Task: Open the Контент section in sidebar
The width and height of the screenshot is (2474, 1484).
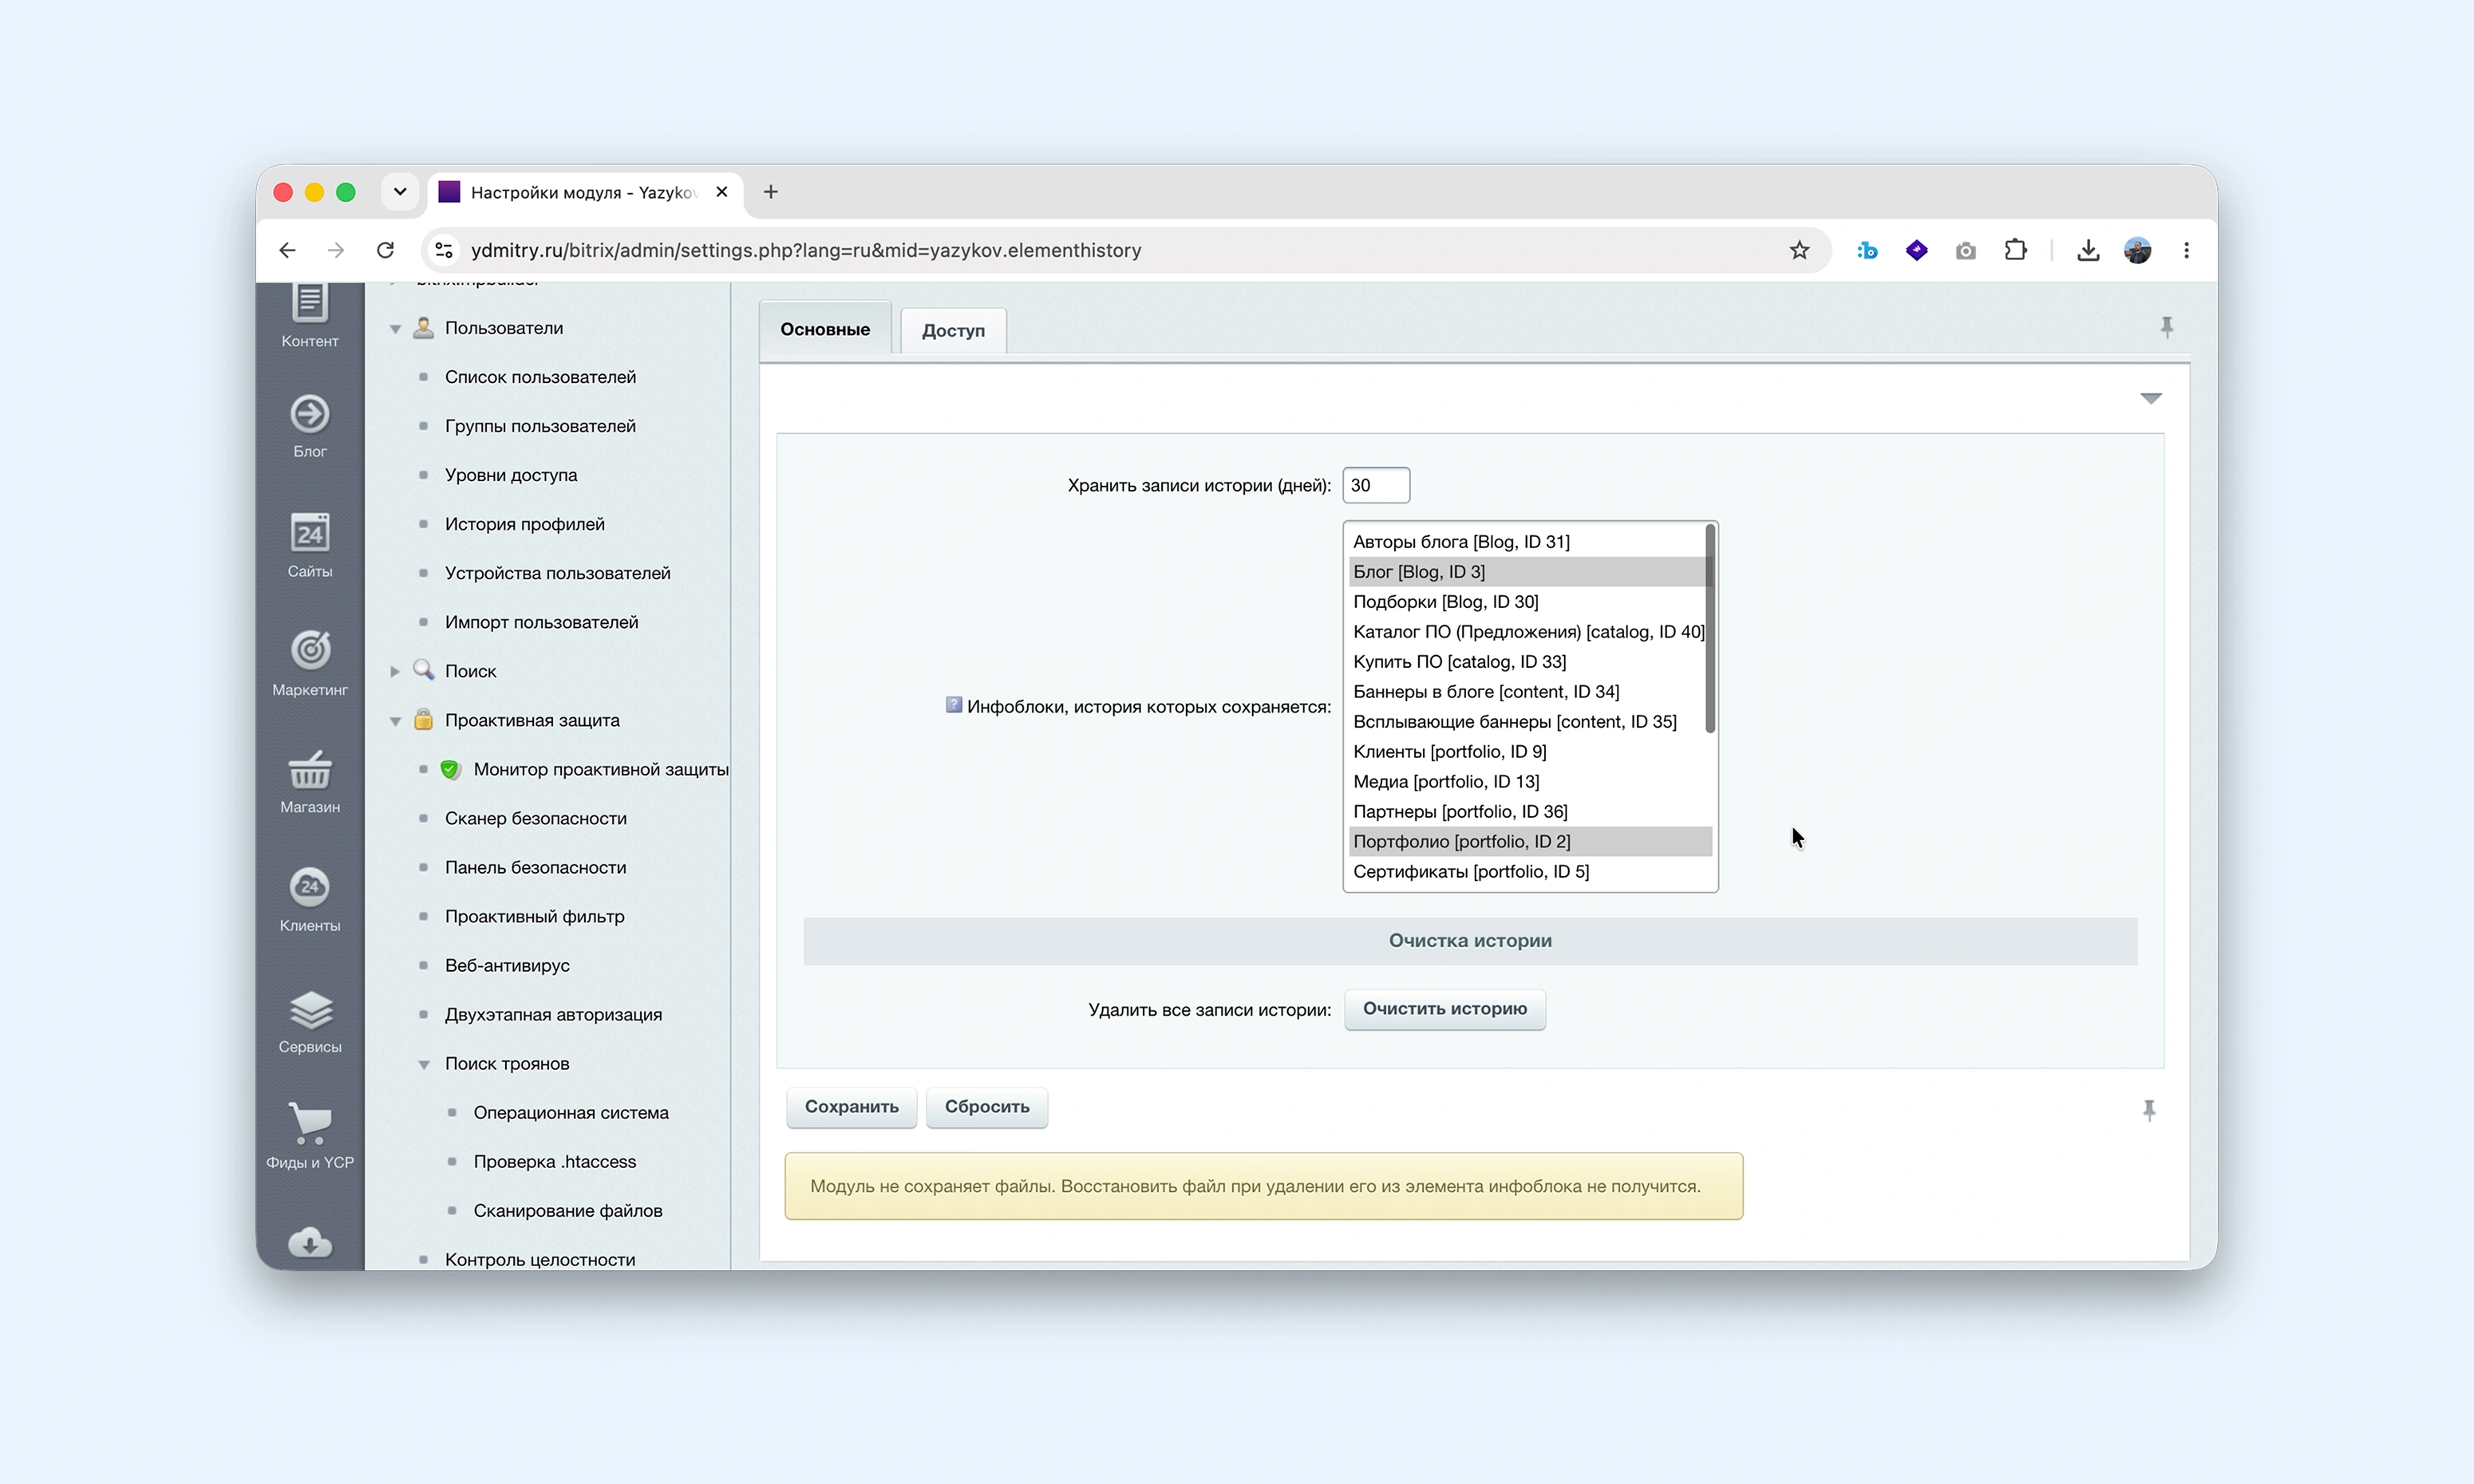Action: pyautogui.click(x=309, y=315)
